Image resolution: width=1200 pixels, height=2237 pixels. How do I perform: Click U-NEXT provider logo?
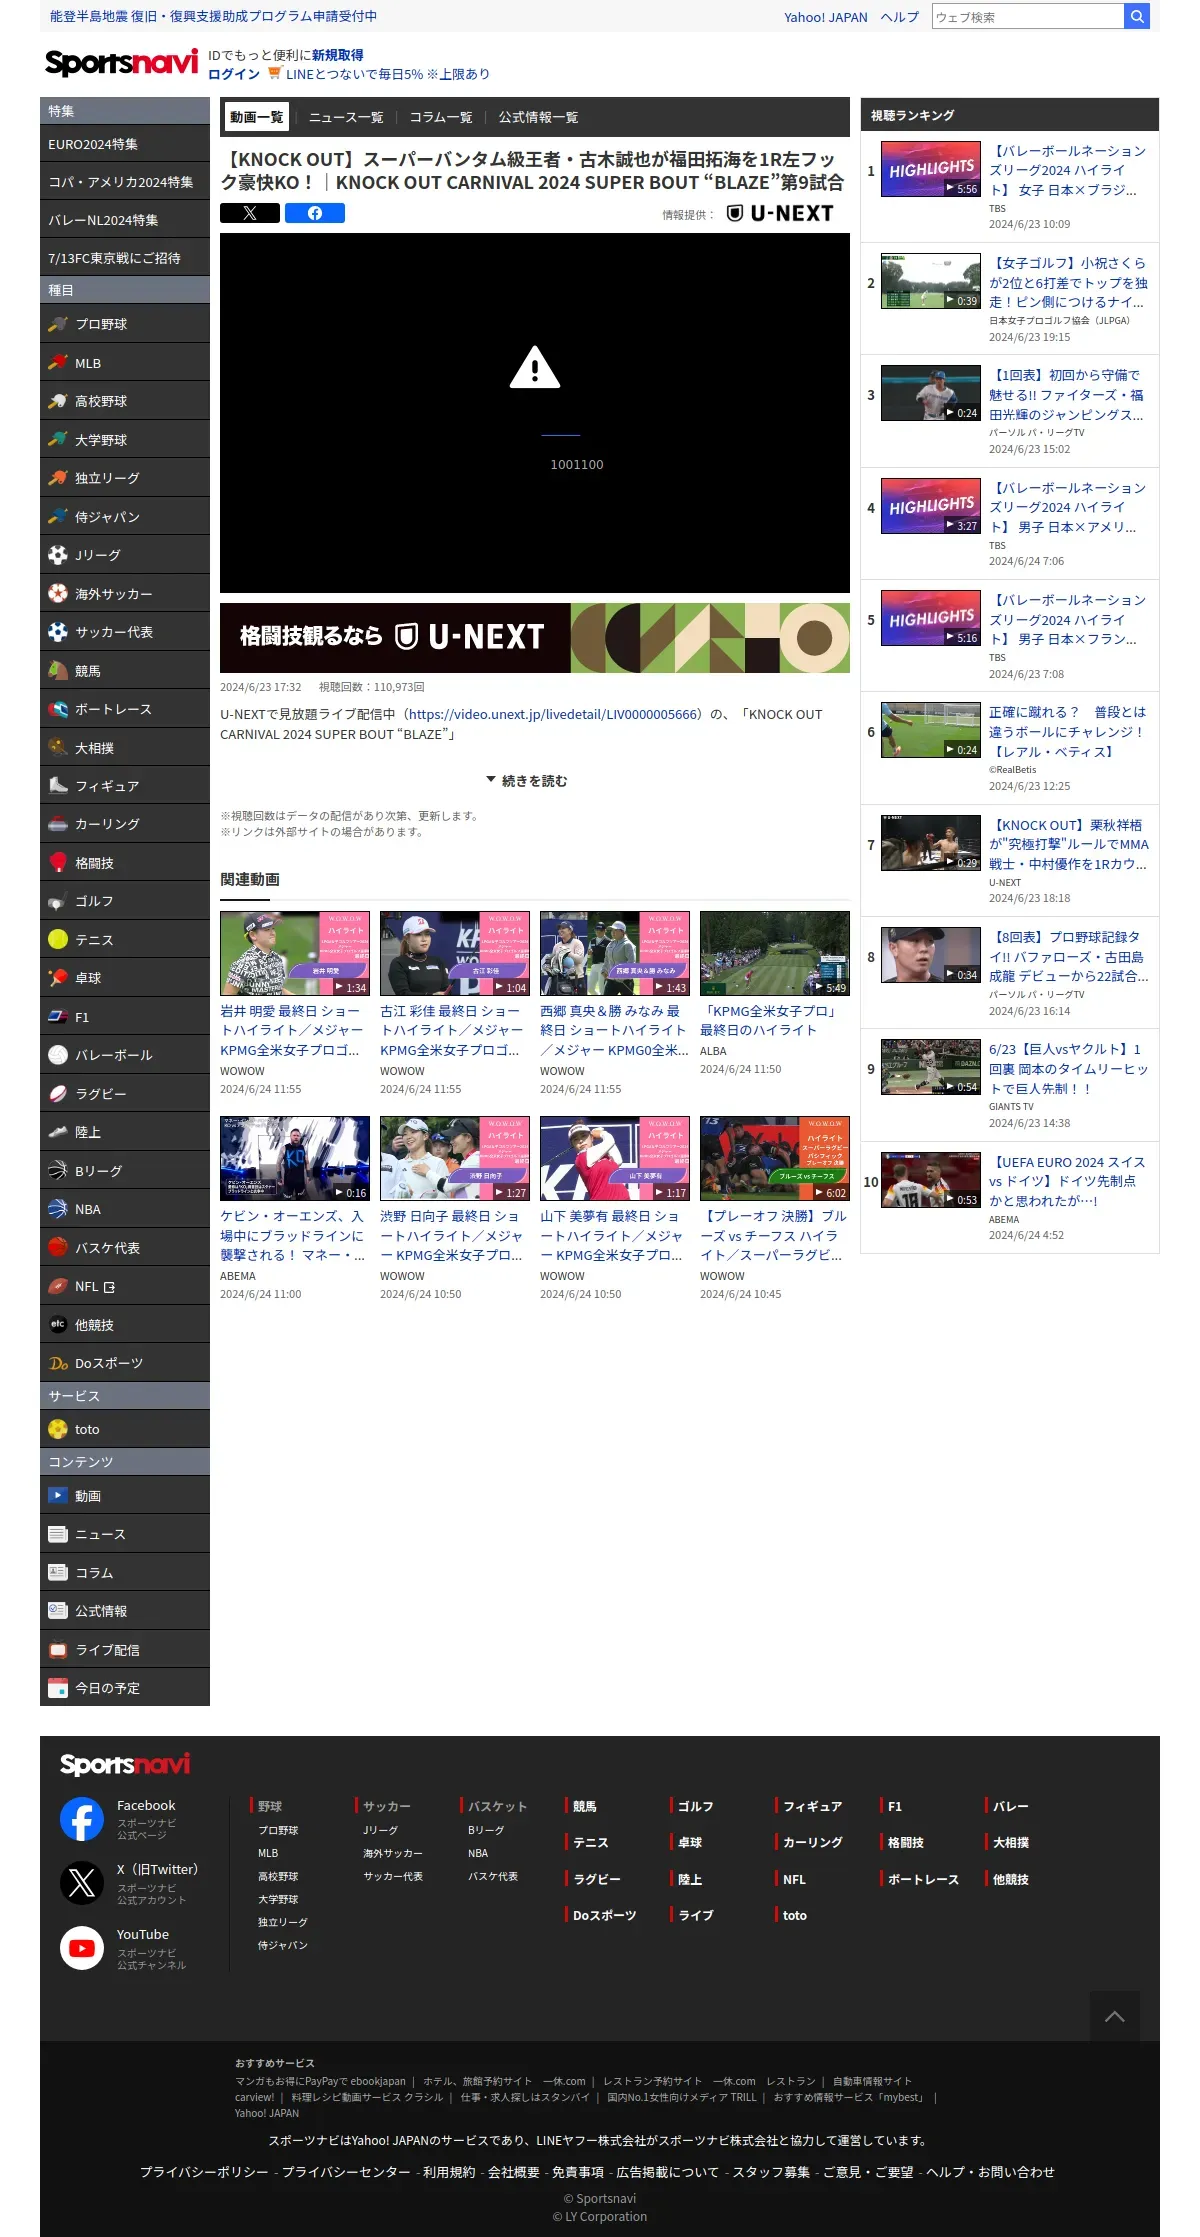(x=779, y=213)
